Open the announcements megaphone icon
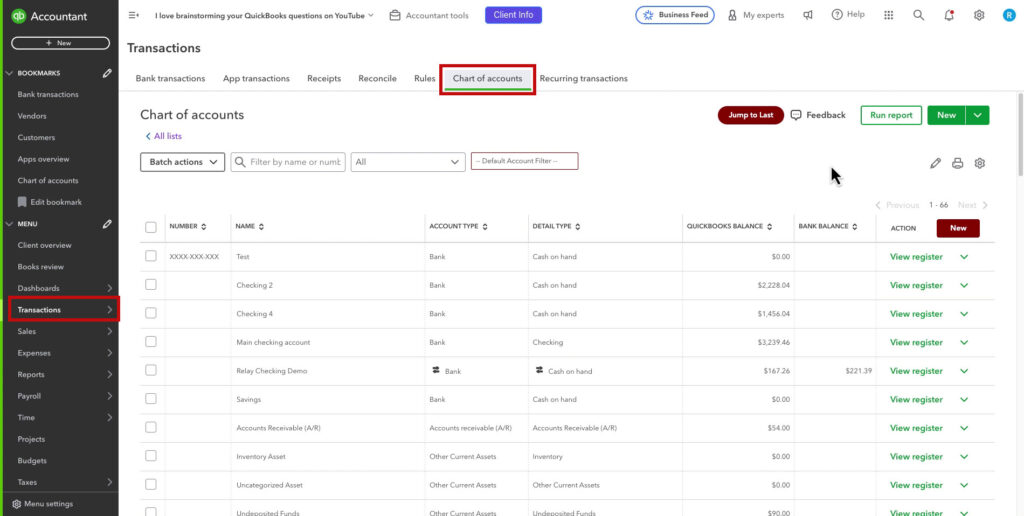The image size is (1024, 516). tap(808, 15)
